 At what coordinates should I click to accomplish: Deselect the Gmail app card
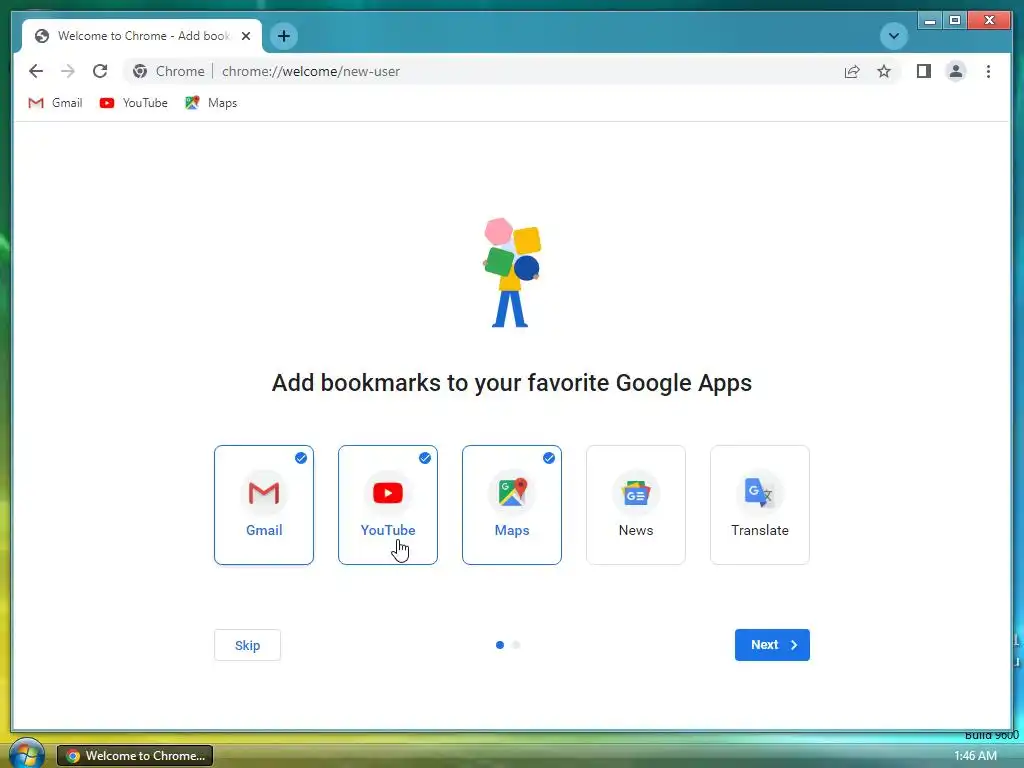(x=264, y=505)
